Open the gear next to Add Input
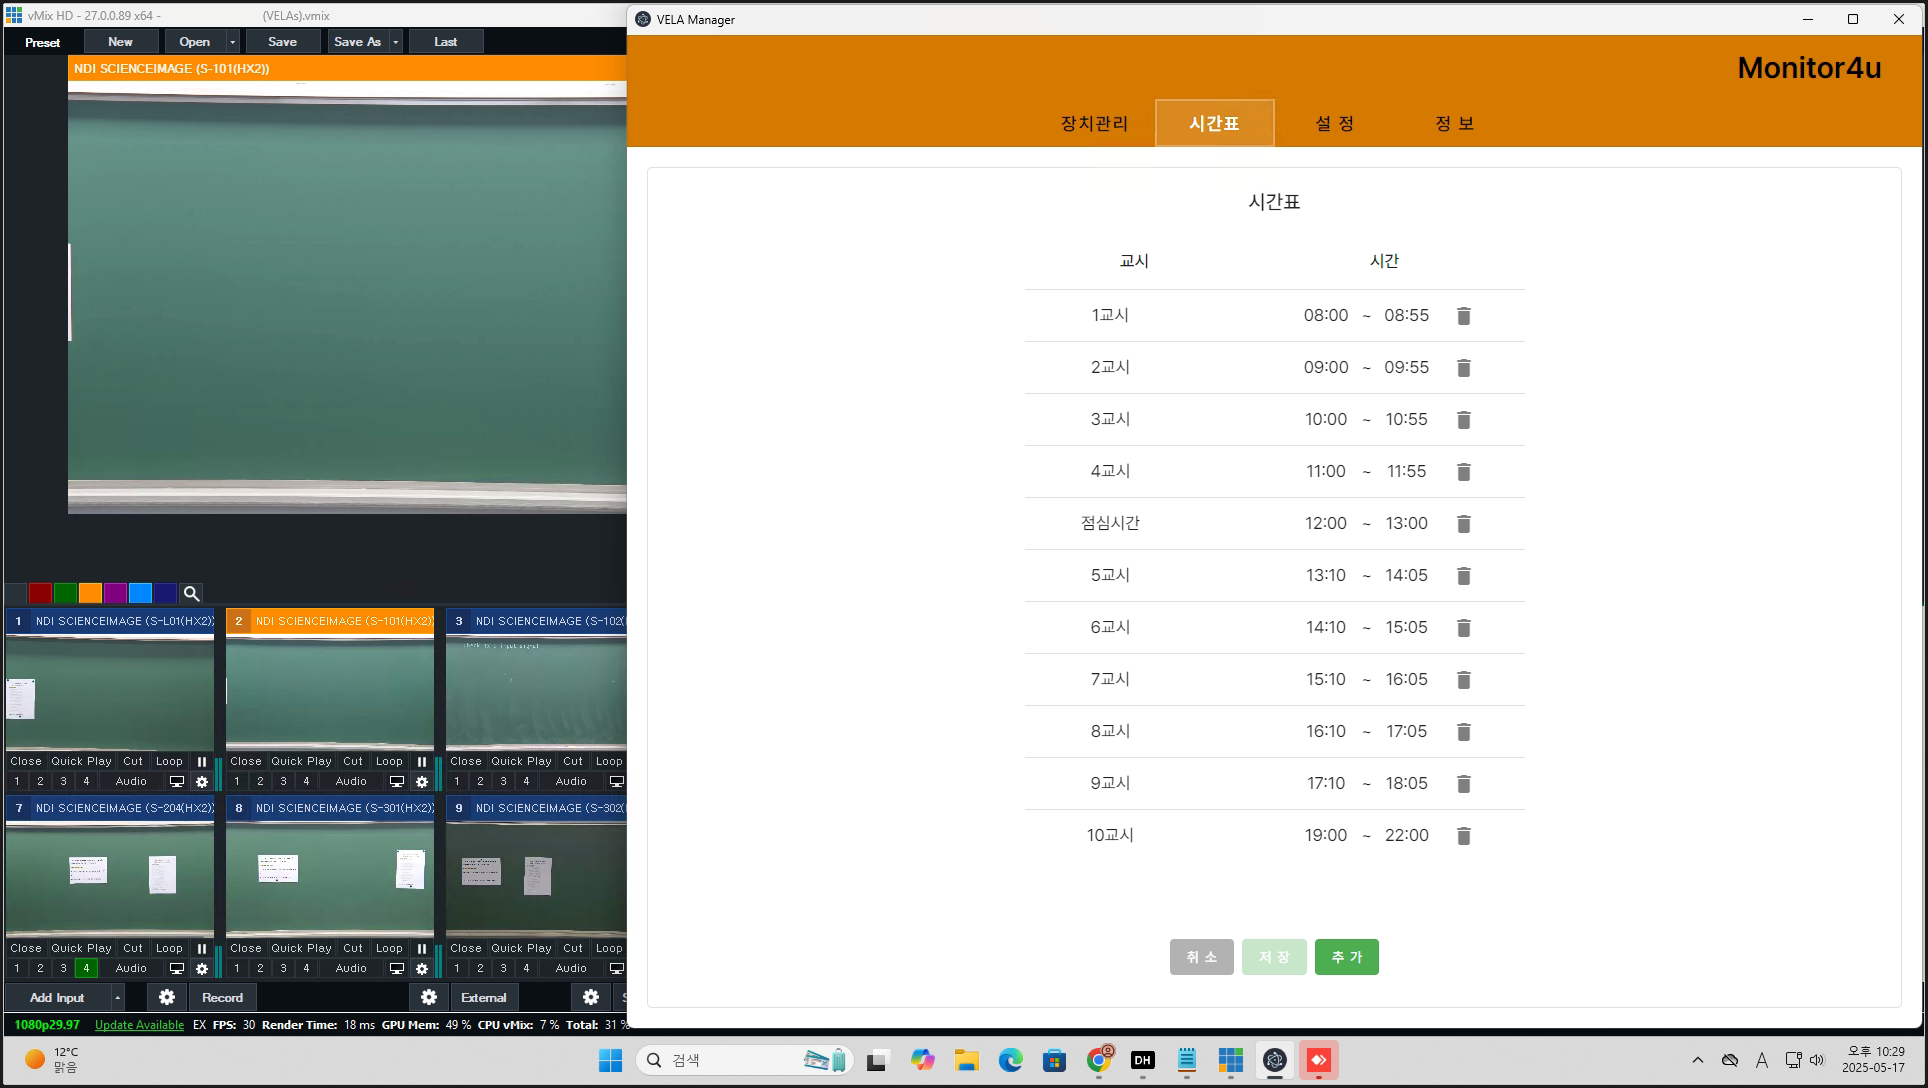 click(x=167, y=997)
